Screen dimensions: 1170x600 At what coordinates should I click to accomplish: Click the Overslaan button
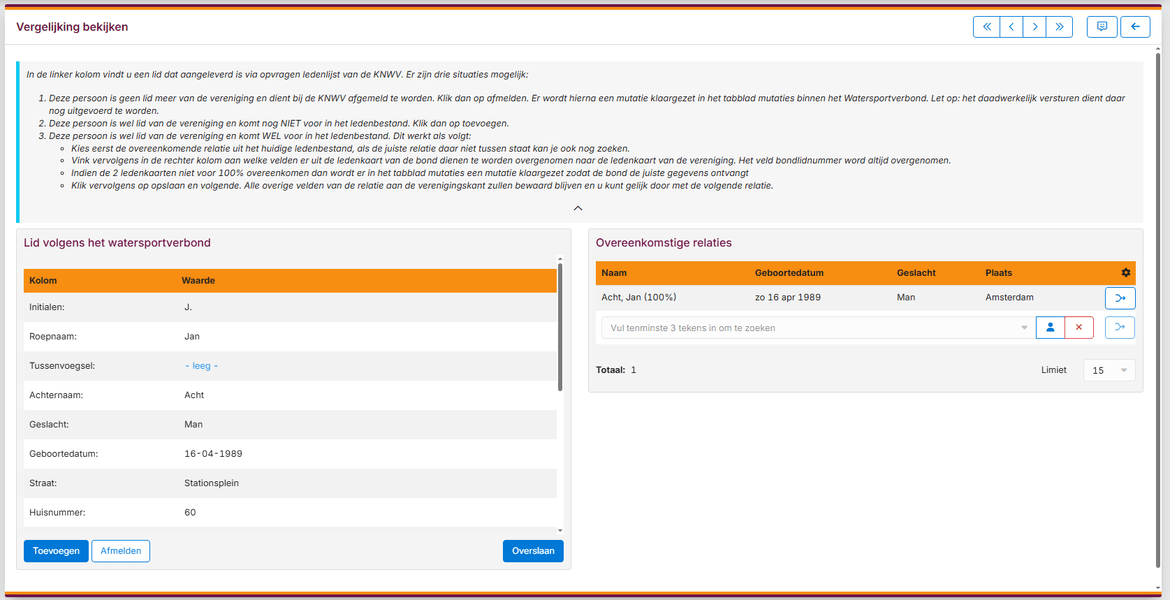[534, 551]
